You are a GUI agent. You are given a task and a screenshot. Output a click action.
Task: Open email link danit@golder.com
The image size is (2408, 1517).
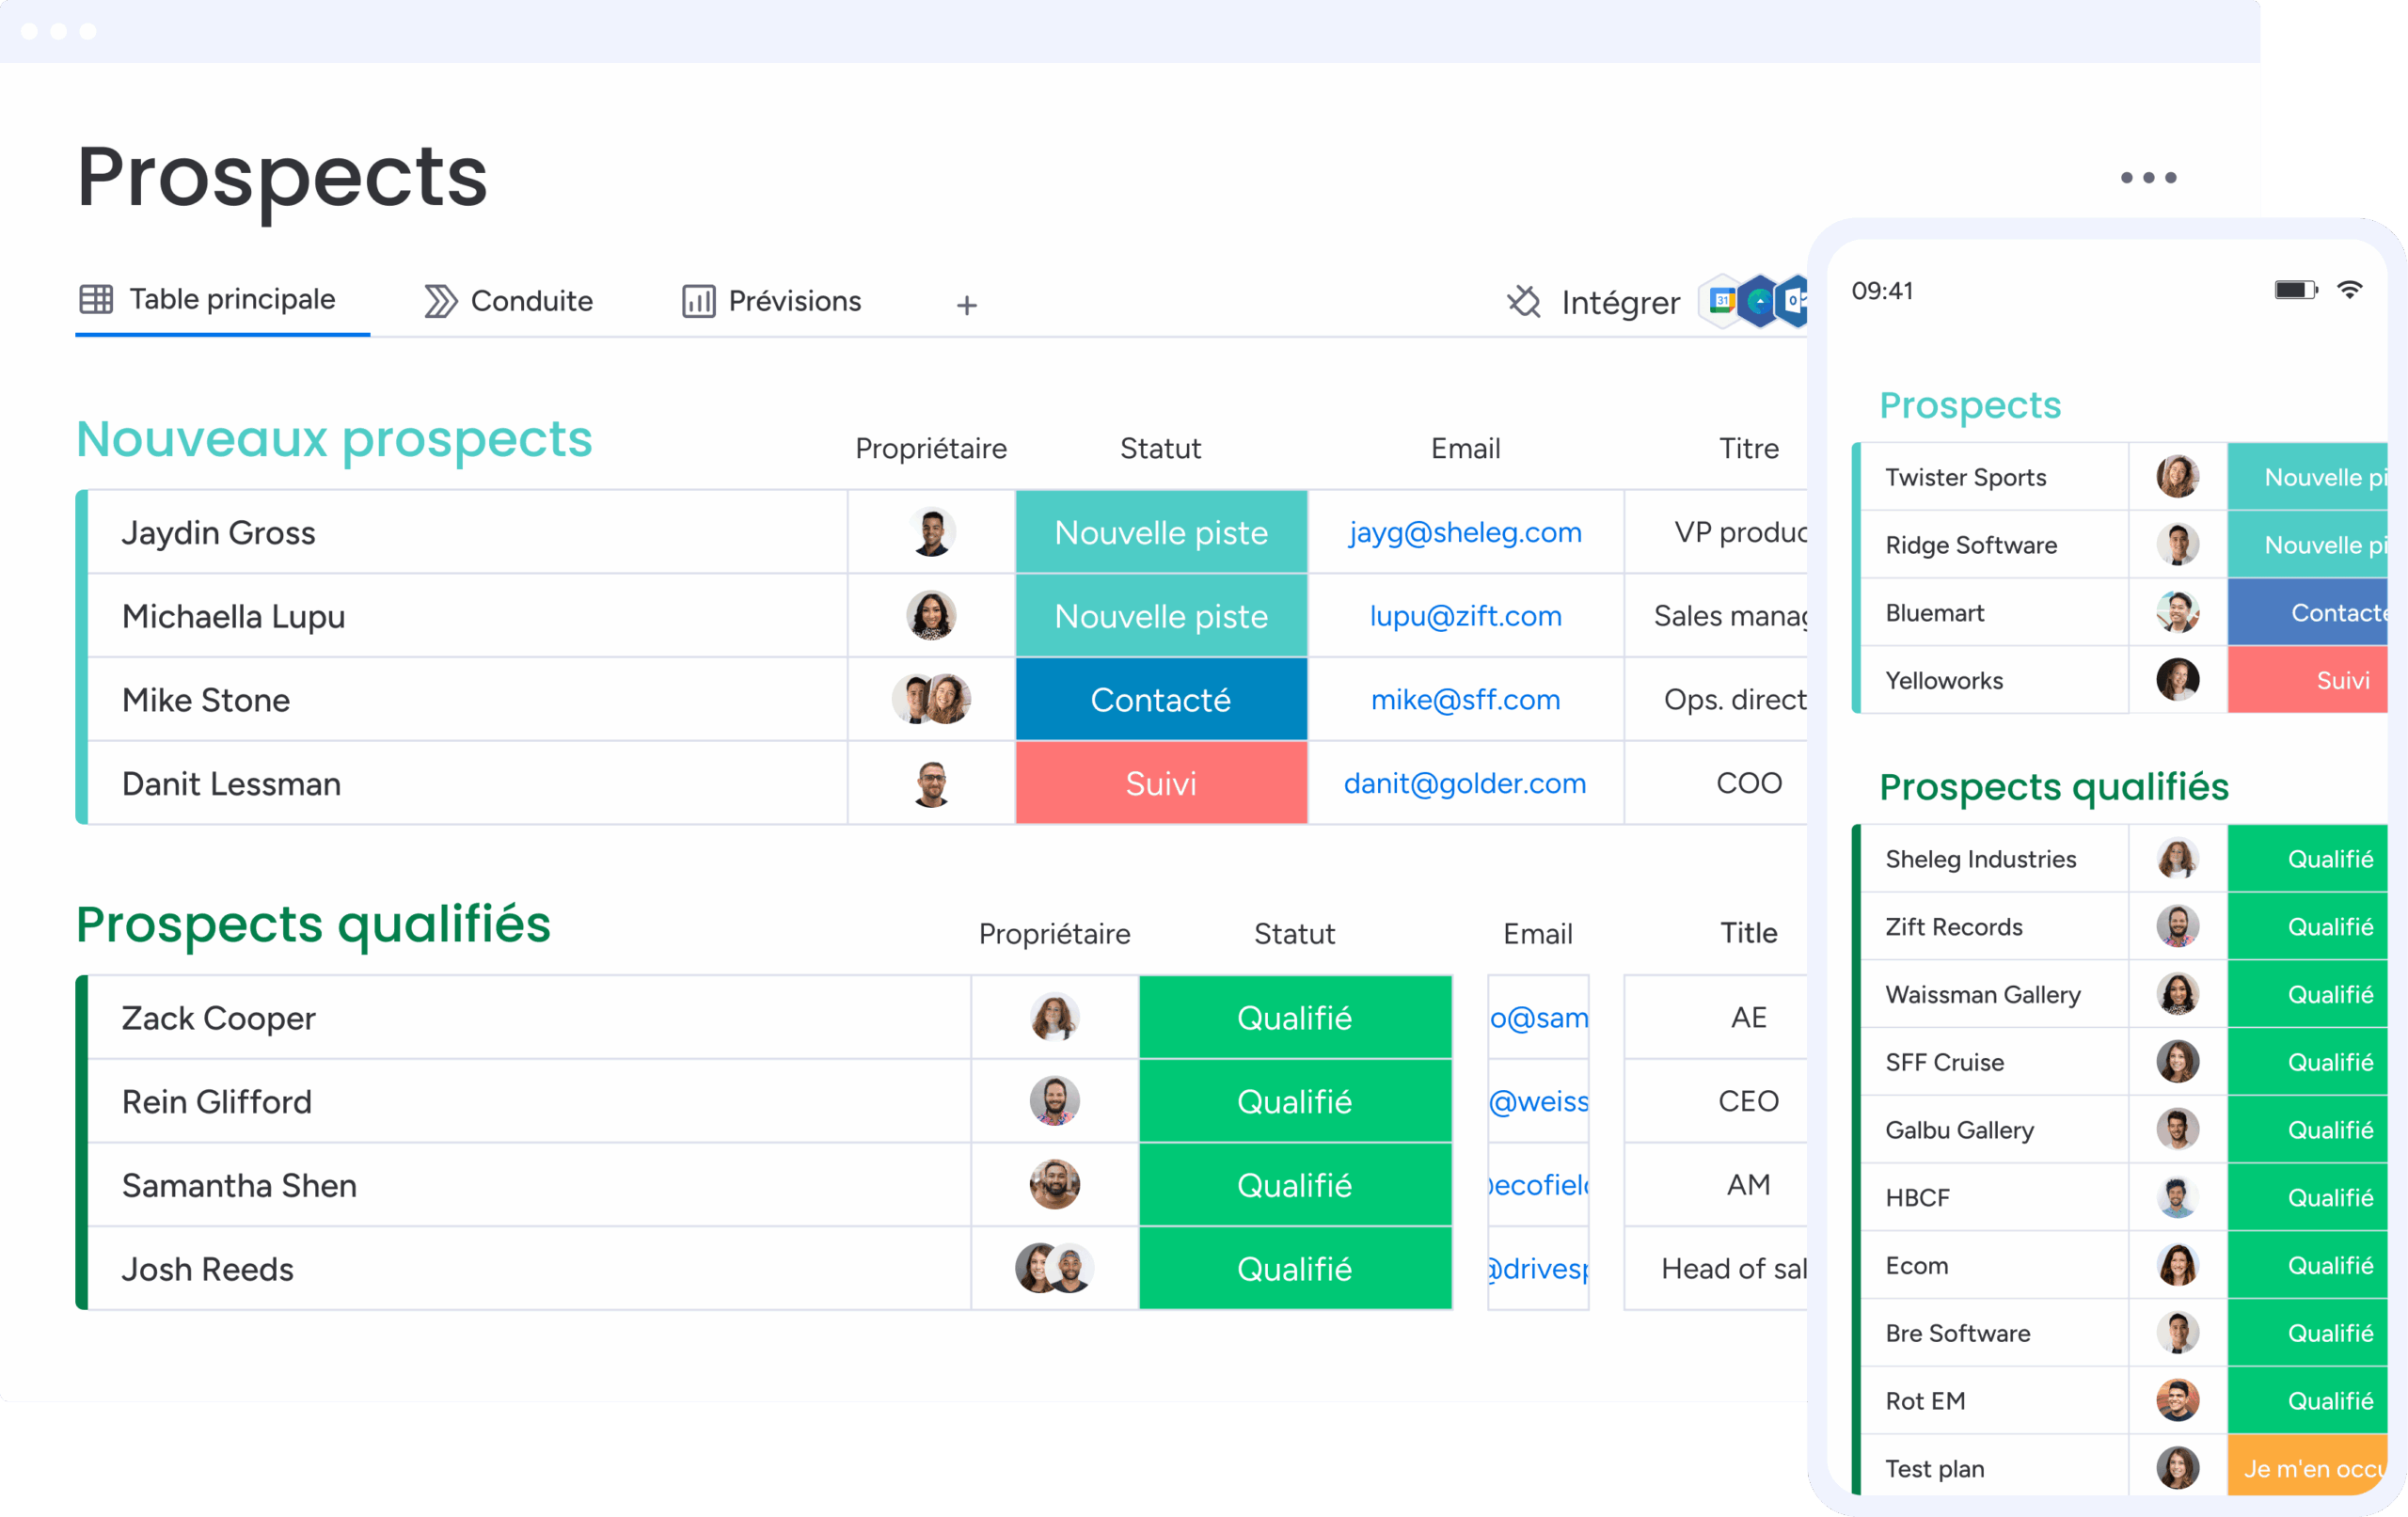coord(1465,783)
